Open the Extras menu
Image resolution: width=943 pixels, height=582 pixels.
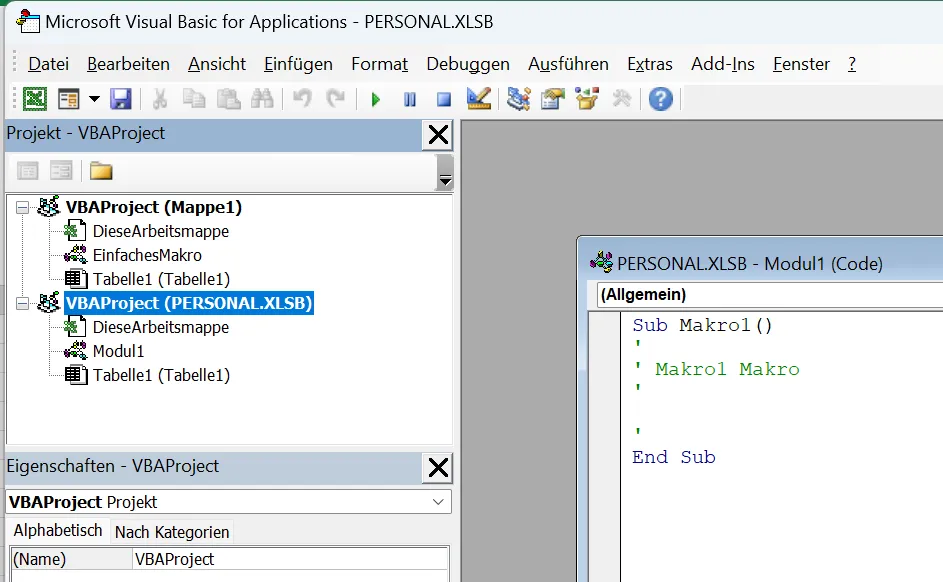pos(650,64)
